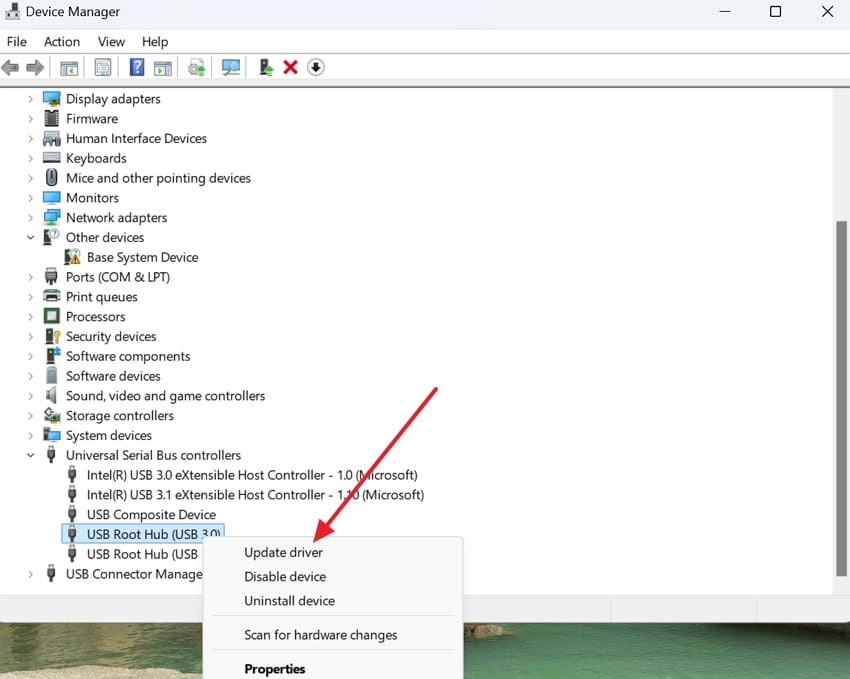Collapse Universal Serial Bus controllers node

30,455
